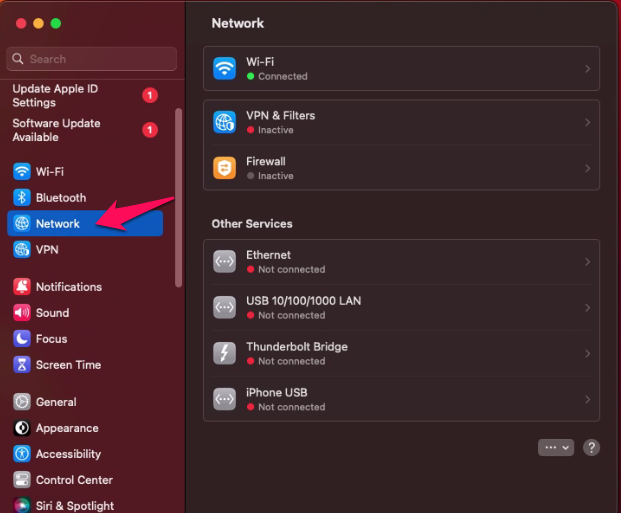Click the magnifying glass search icon
Screen dimensions: 621x513
tap(17, 59)
